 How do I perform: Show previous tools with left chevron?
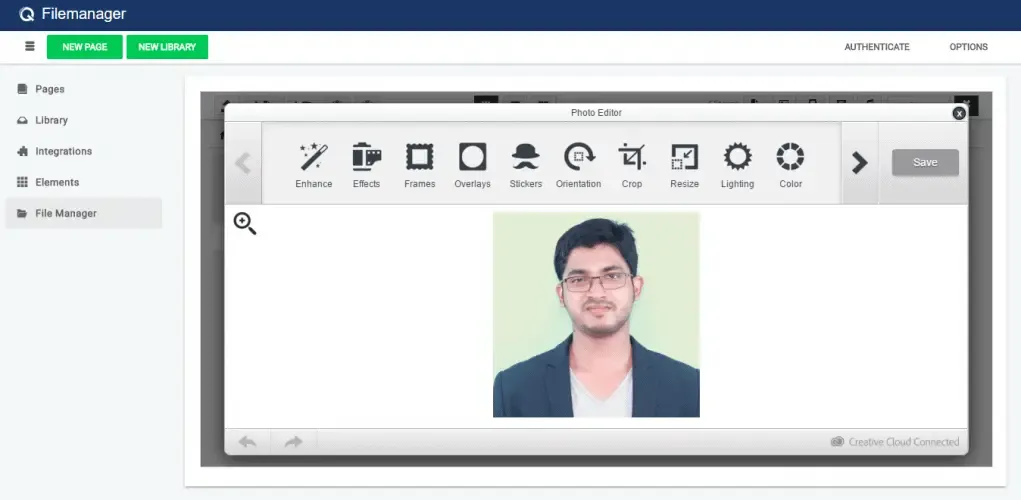point(243,163)
